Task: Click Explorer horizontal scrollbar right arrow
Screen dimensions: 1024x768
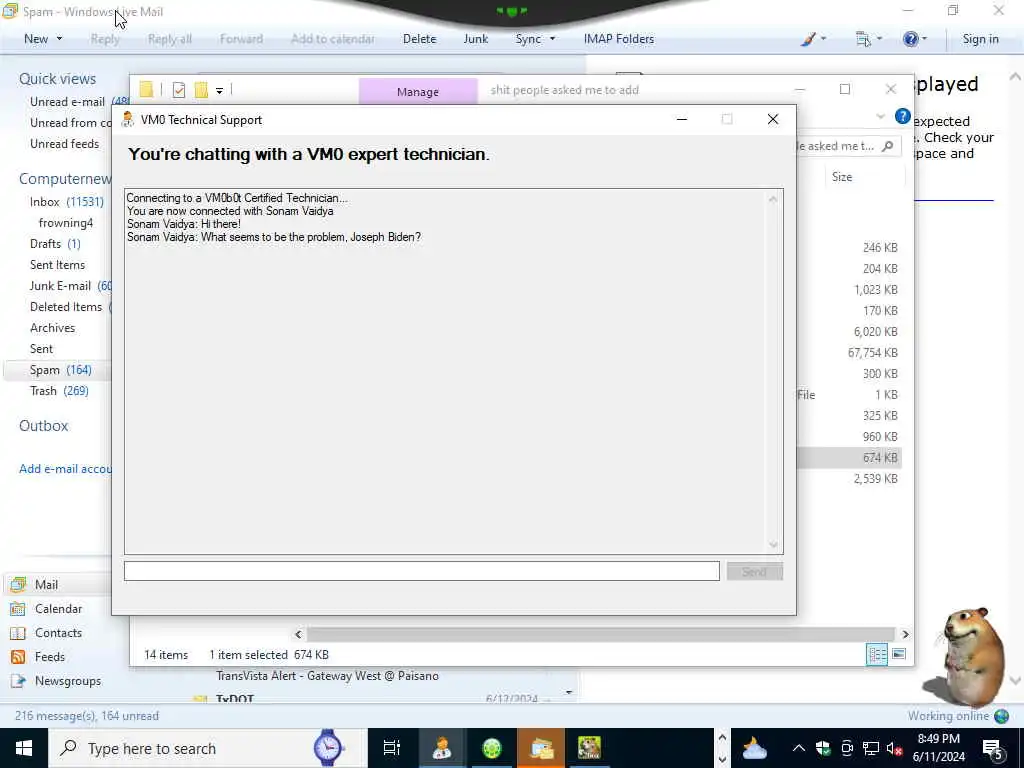Action: [x=905, y=634]
